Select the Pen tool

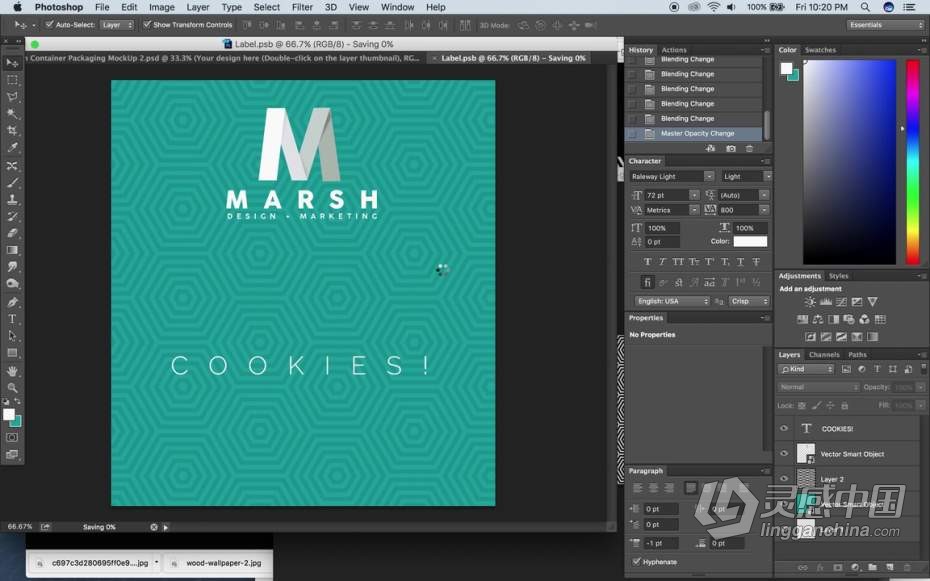click(x=12, y=302)
